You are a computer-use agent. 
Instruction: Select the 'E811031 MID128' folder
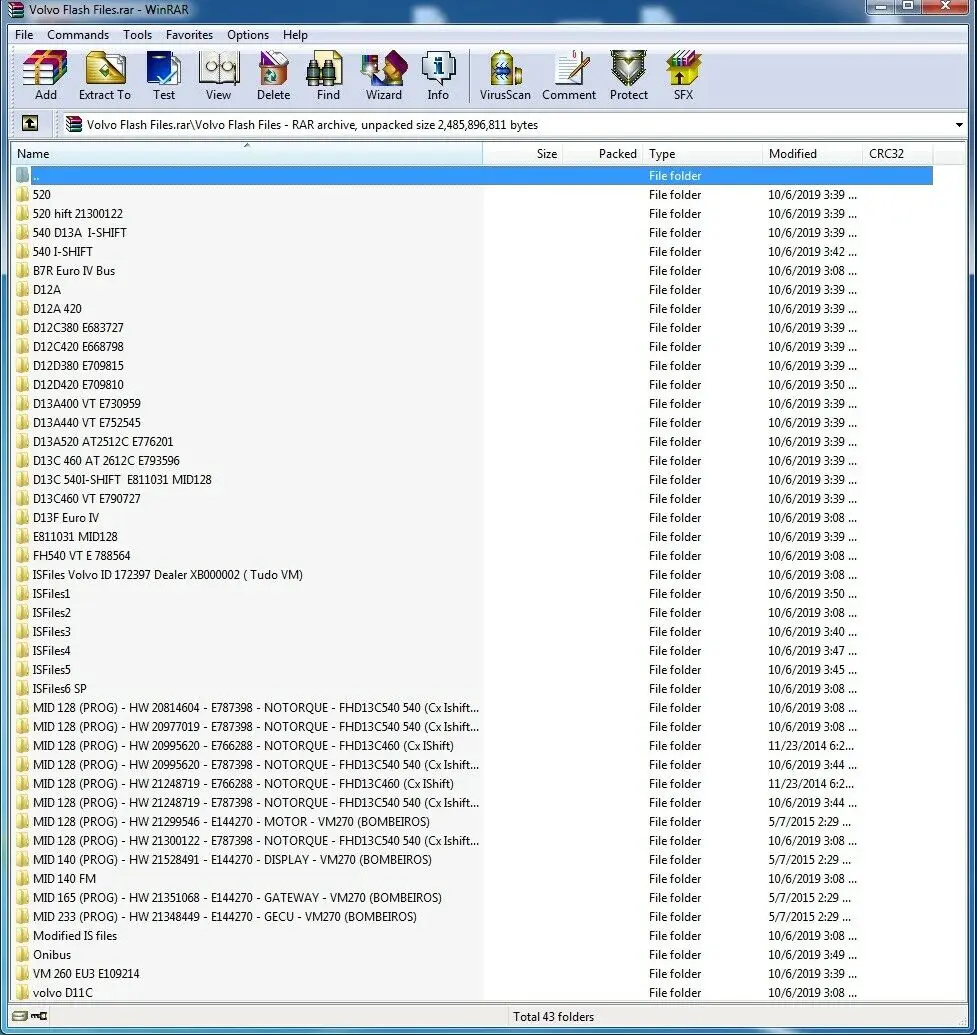473,537
